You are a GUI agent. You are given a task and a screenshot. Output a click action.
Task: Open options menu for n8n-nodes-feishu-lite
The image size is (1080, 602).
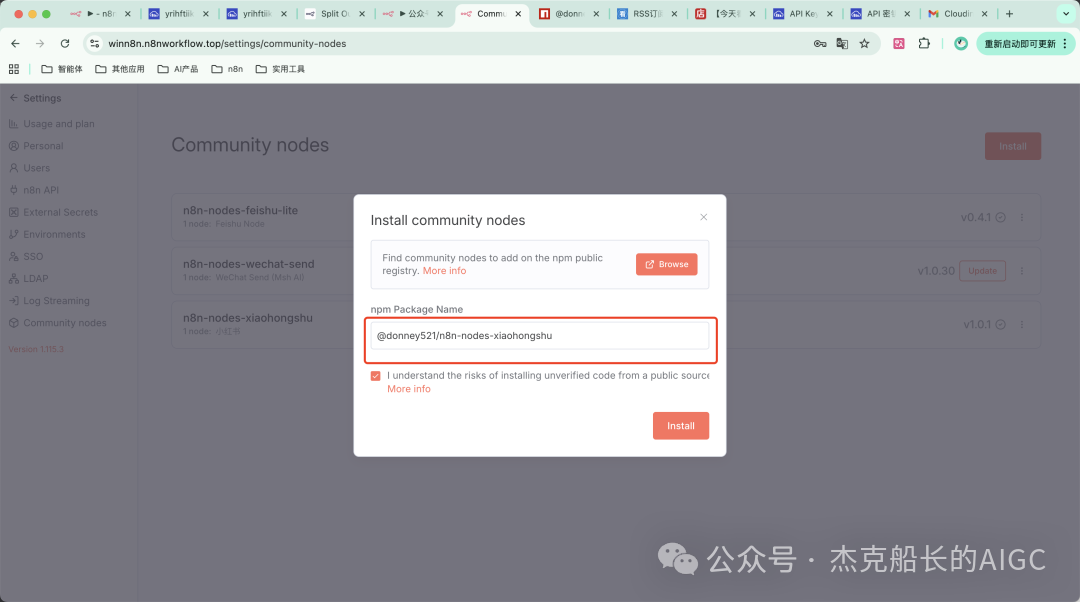click(1022, 218)
